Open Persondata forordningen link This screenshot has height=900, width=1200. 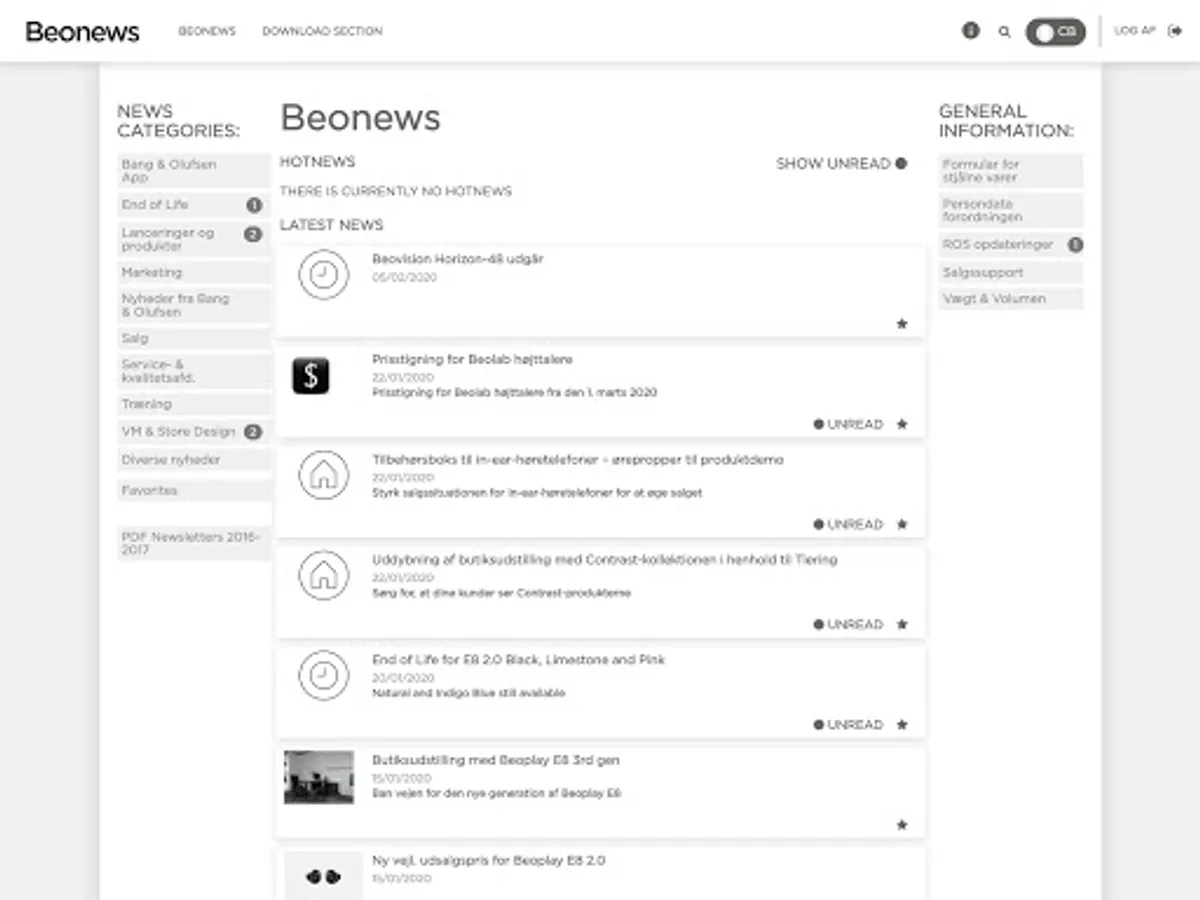1011,211
